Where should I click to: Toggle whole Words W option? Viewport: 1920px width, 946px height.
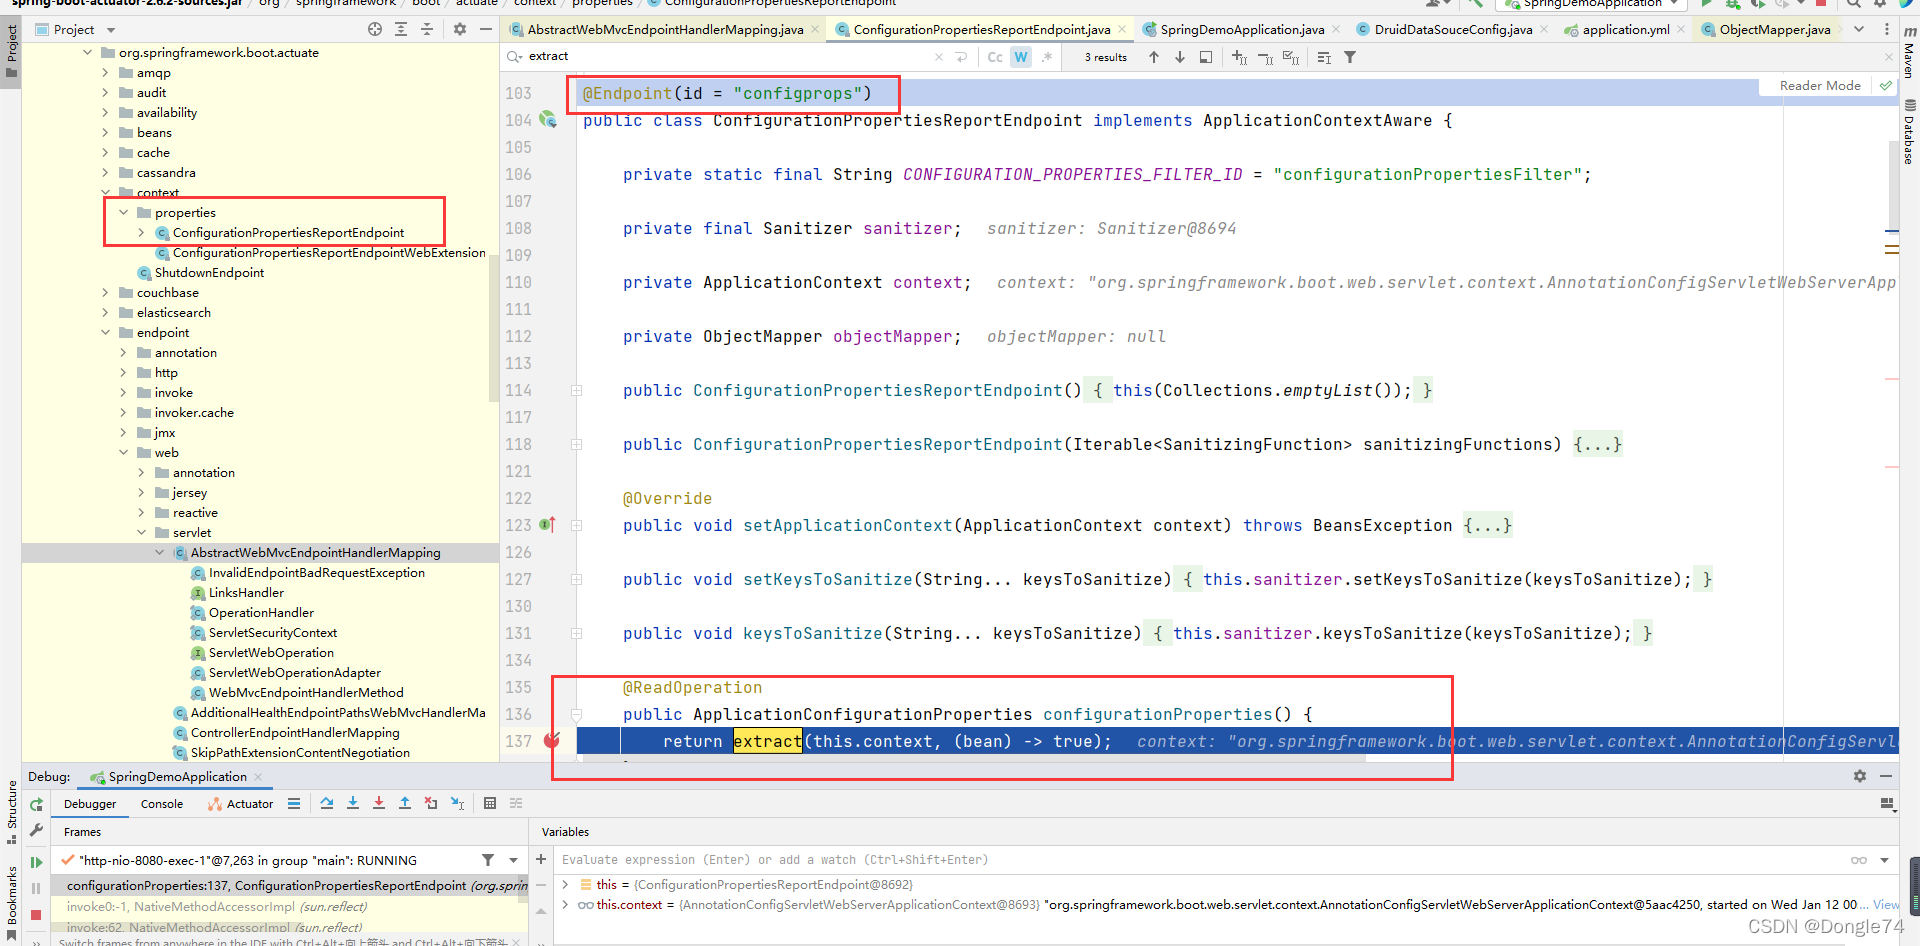point(1021,57)
